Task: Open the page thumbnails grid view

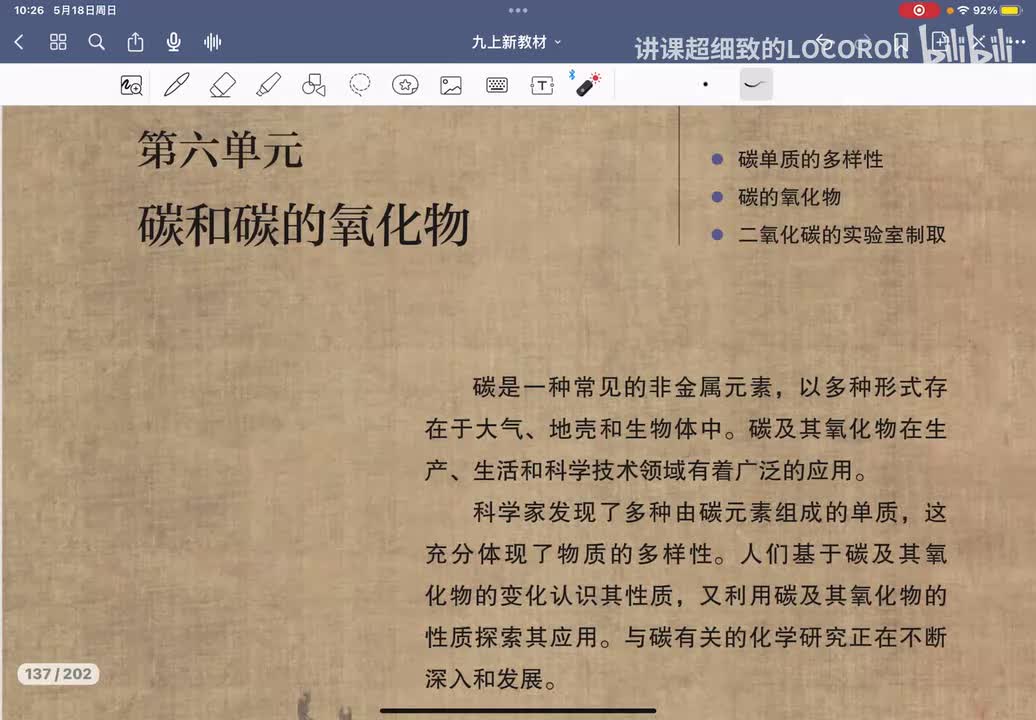Action: coord(58,42)
